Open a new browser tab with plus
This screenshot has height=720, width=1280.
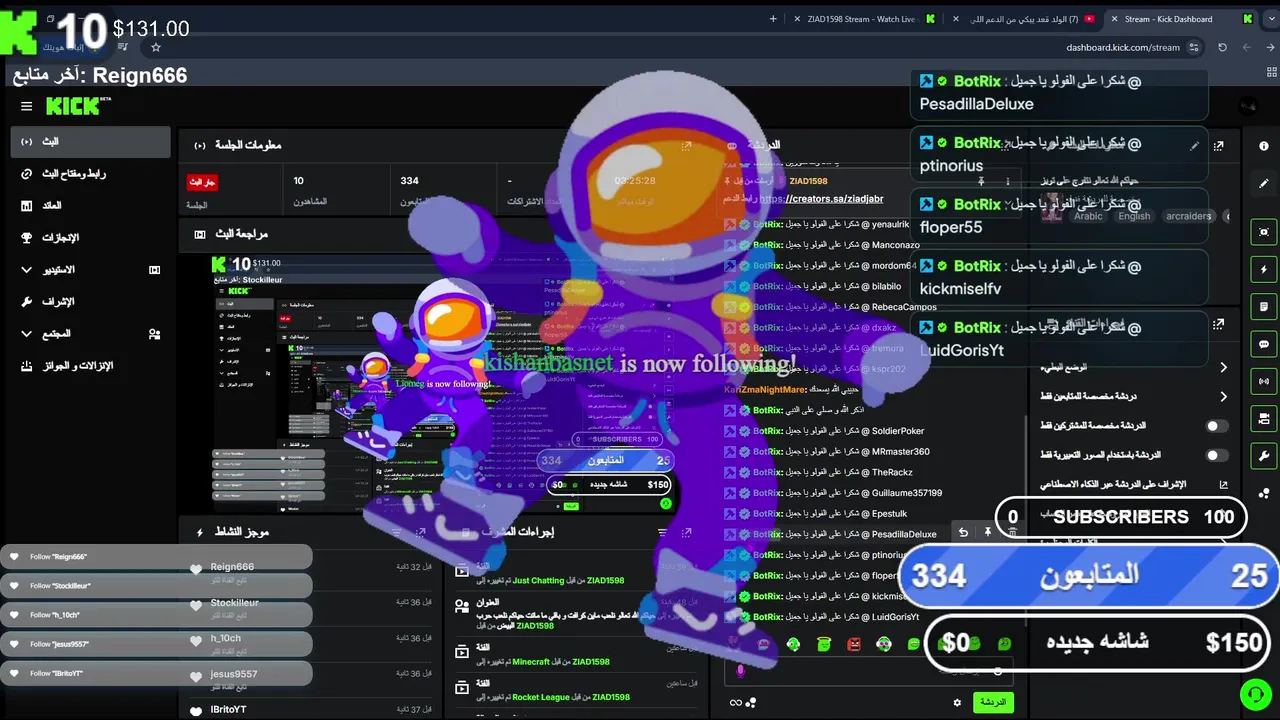[773, 19]
